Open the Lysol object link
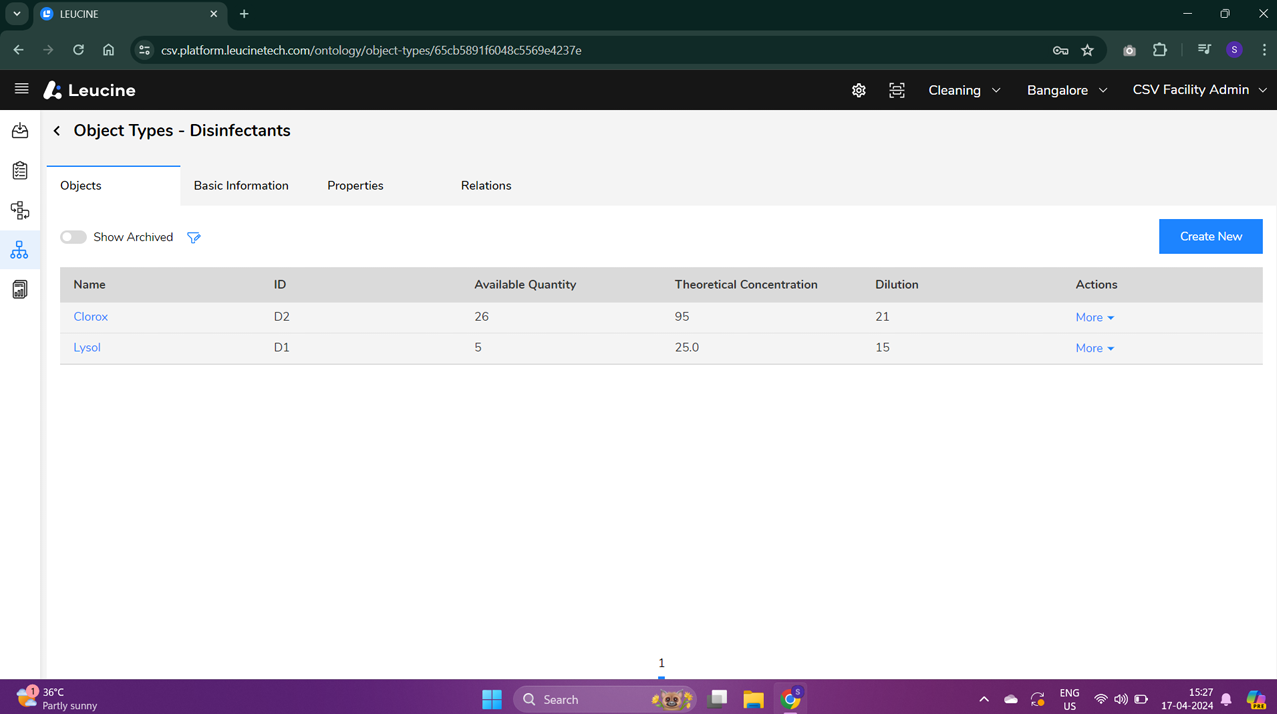This screenshot has height=714, width=1277. [x=87, y=348]
